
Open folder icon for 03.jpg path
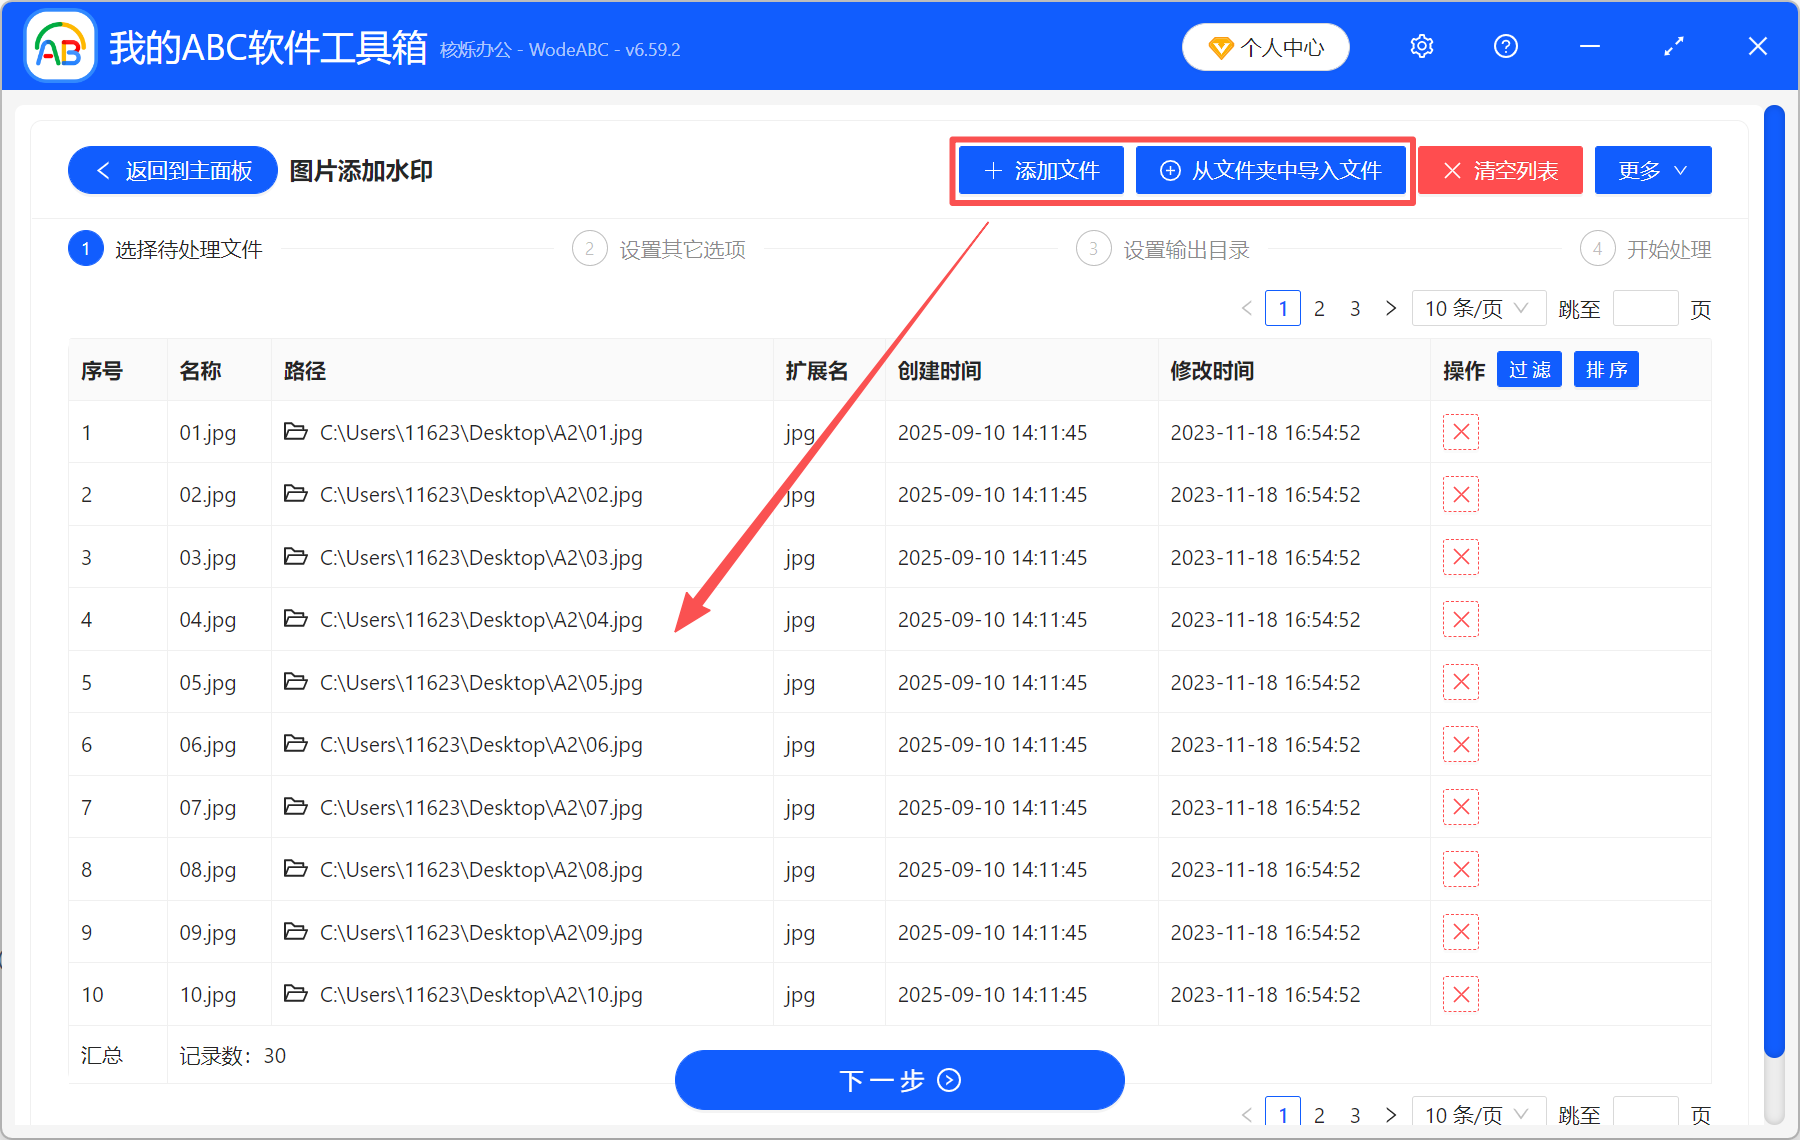tap(295, 556)
